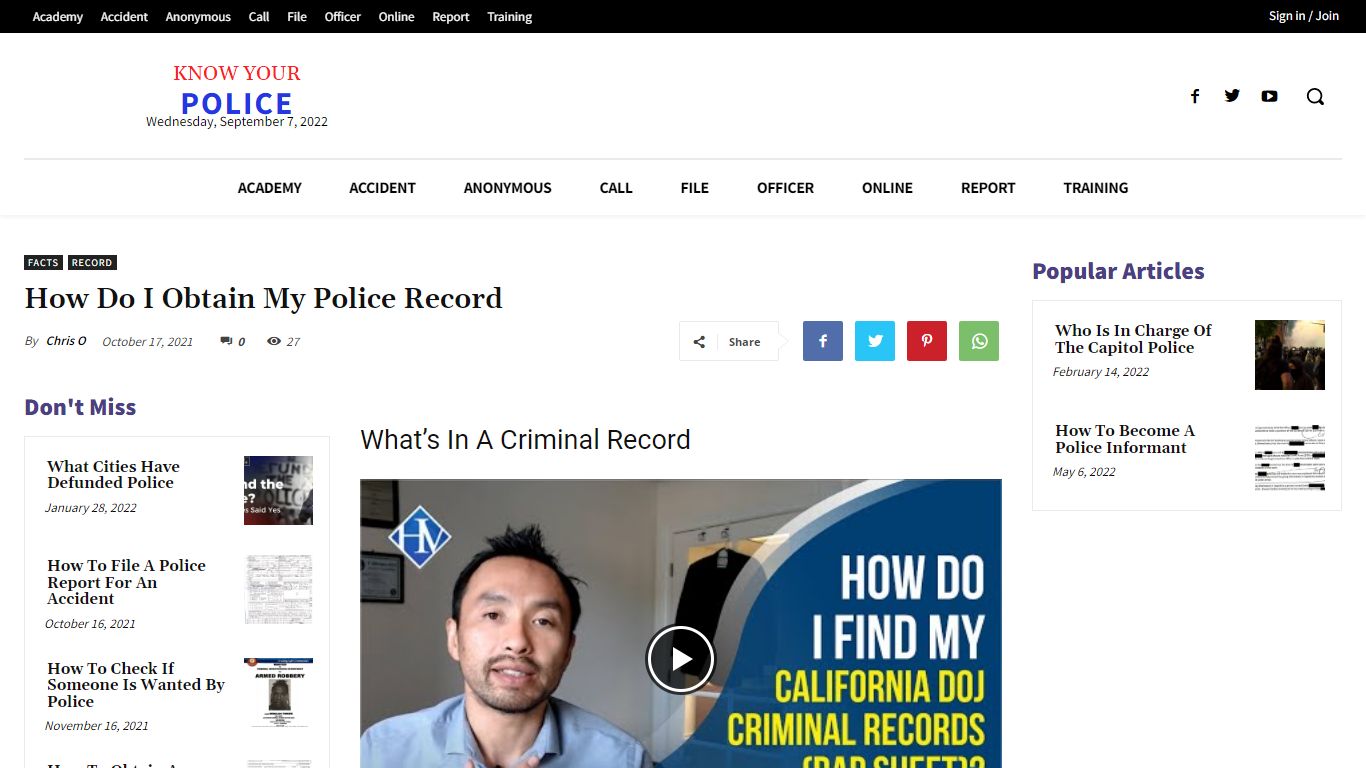This screenshot has height=768, width=1366.
Task: Select ACCIDENT in main navigation
Action: pos(382,188)
